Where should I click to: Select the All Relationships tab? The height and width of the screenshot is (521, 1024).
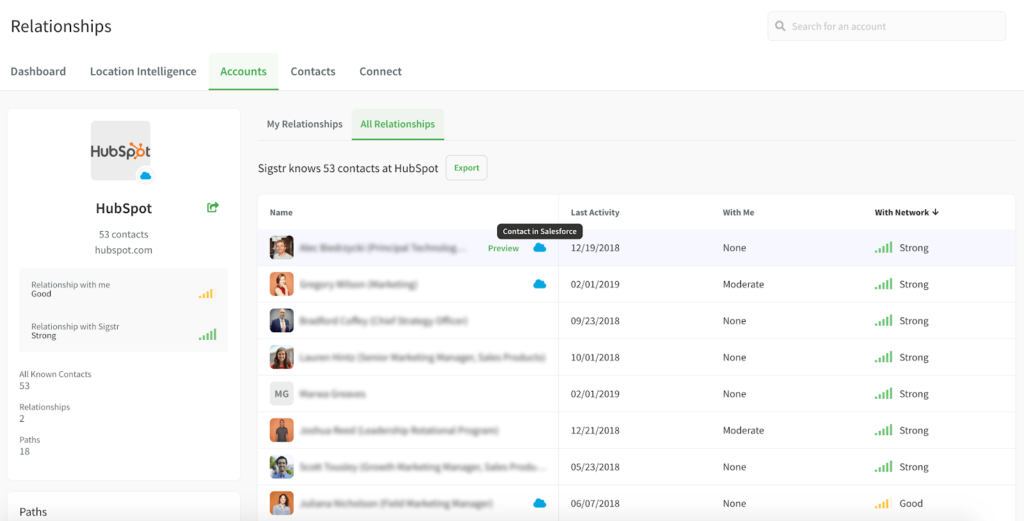398,124
